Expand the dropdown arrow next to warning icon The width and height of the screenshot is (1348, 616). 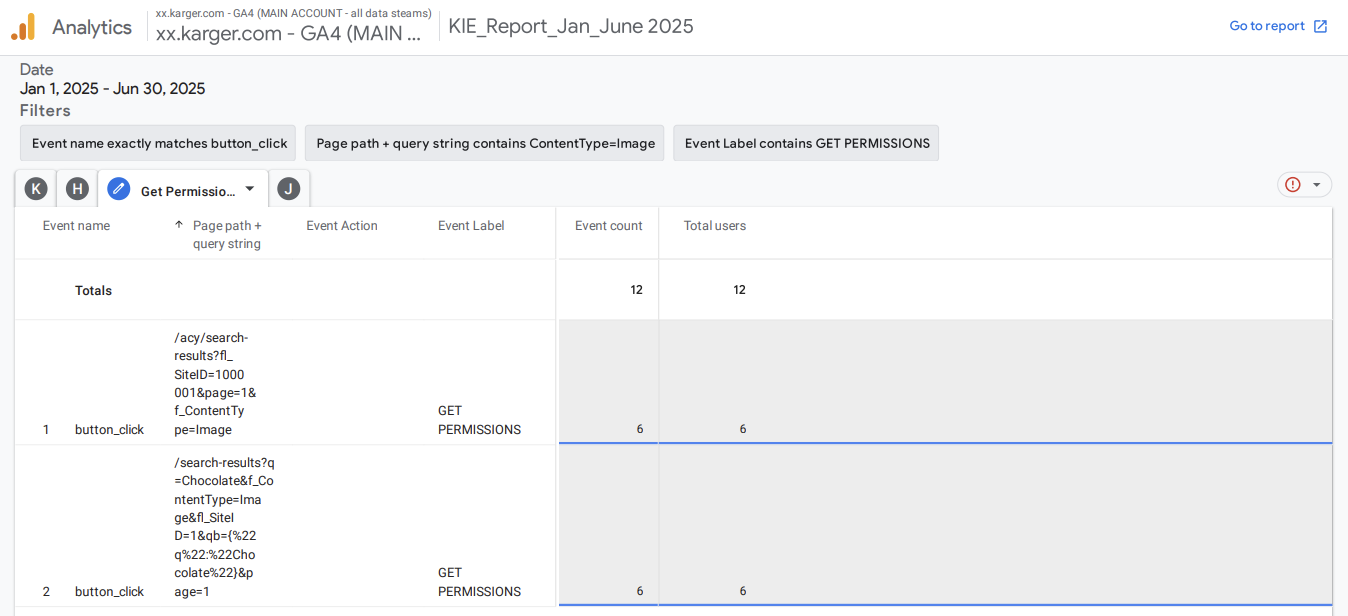tap(1317, 185)
